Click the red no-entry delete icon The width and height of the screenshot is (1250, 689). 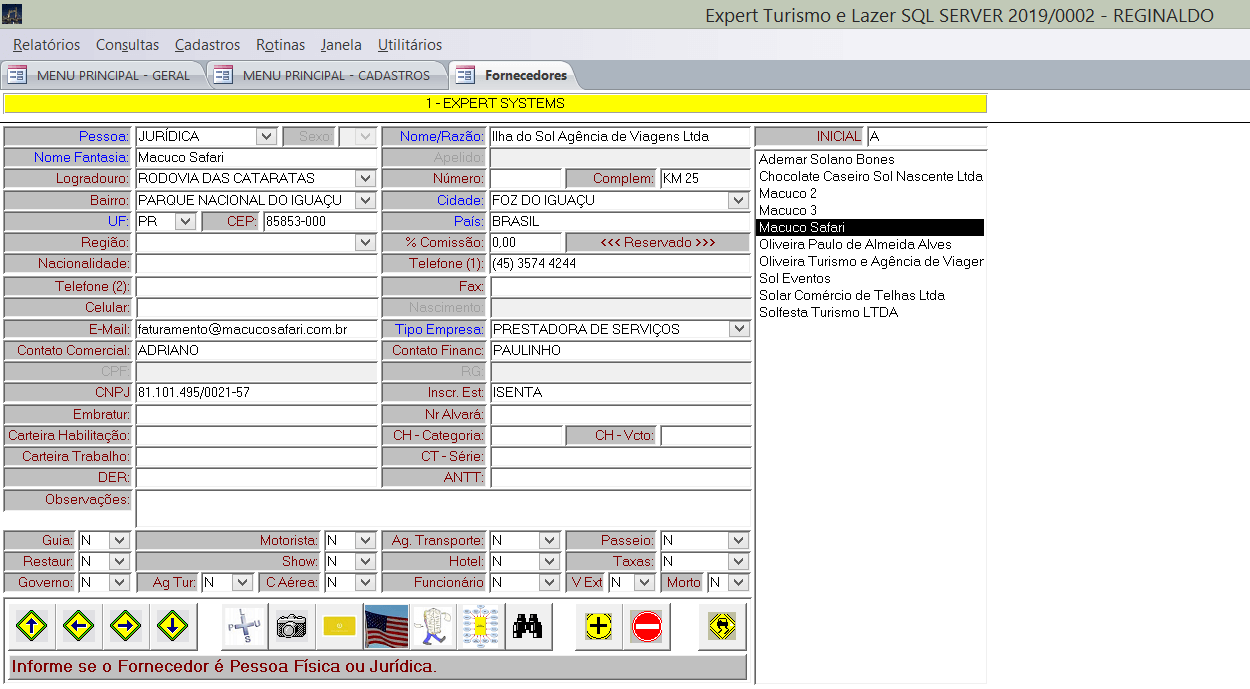pyautogui.click(x=646, y=627)
